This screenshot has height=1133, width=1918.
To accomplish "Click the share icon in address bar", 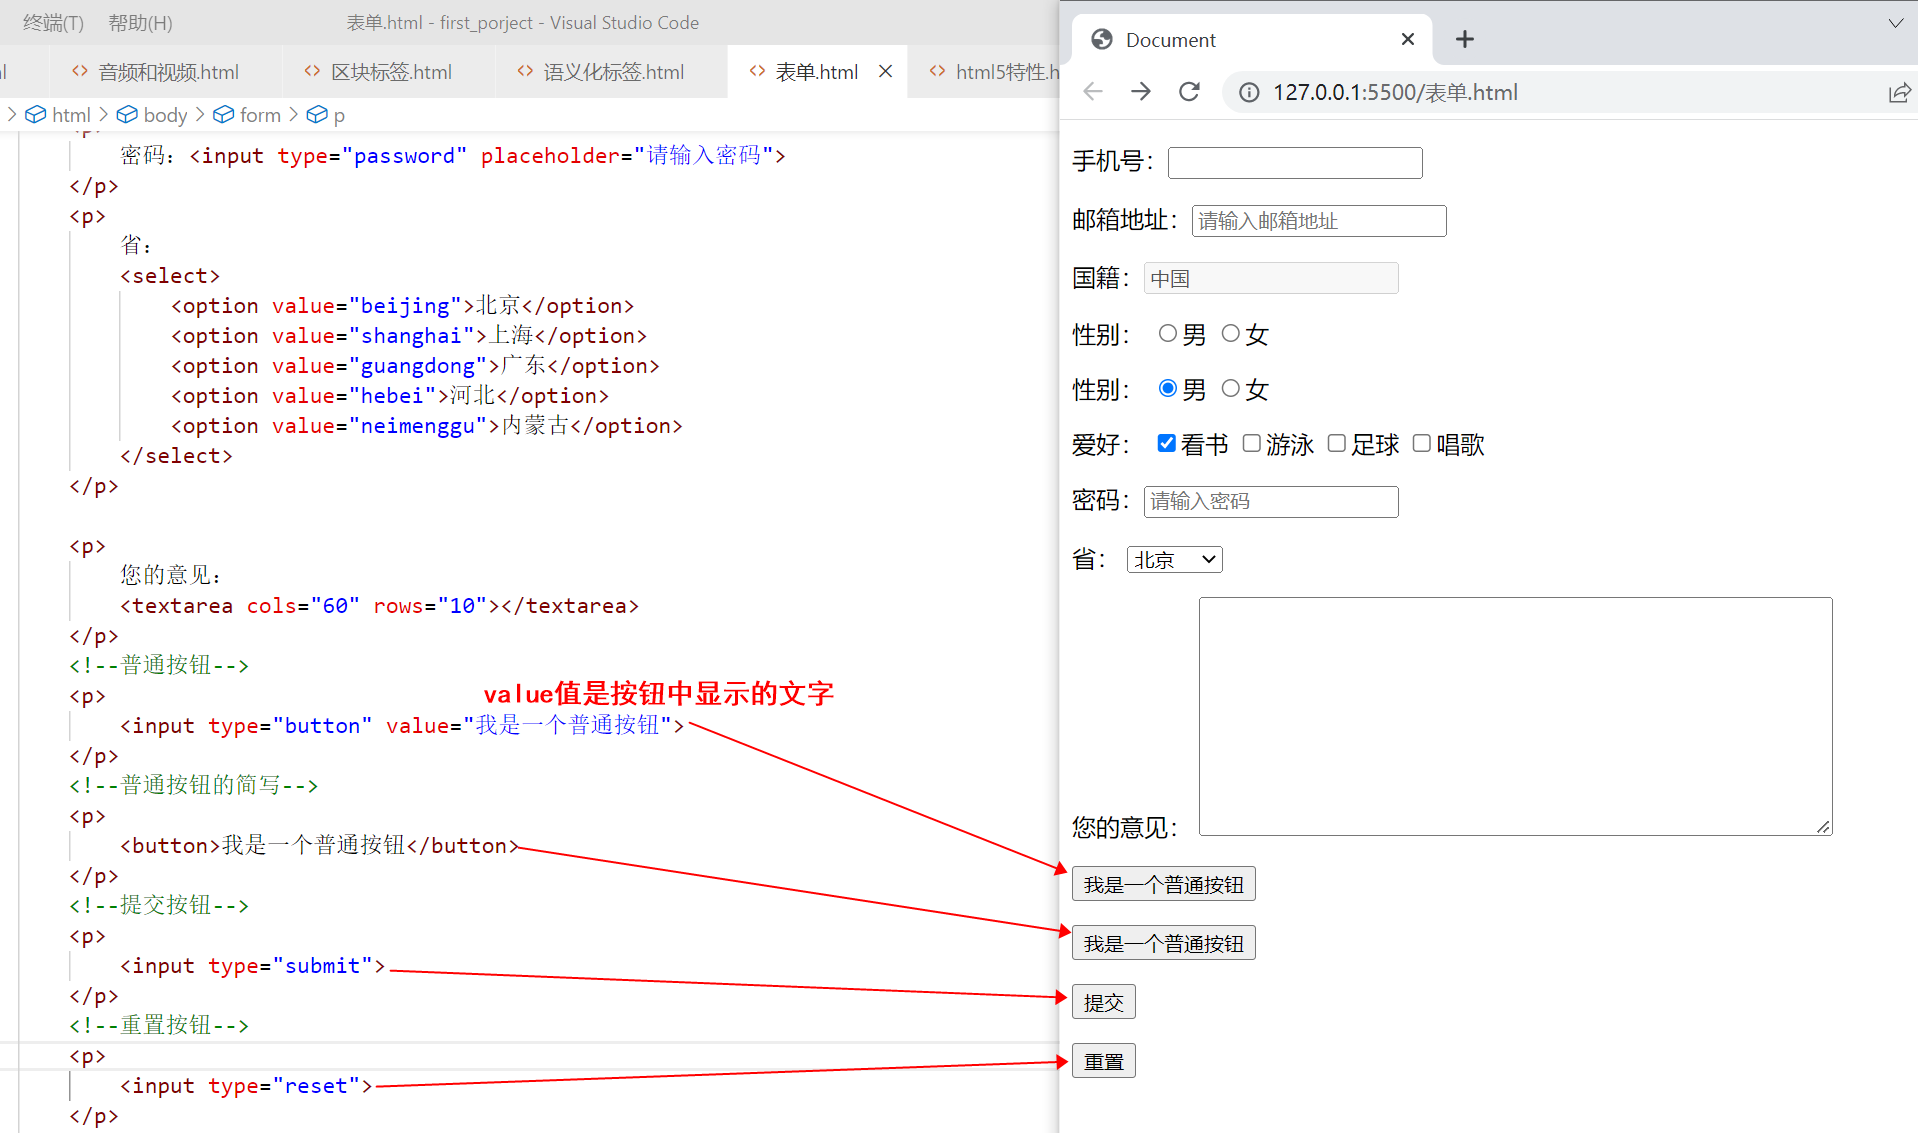I will point(1899,93).
